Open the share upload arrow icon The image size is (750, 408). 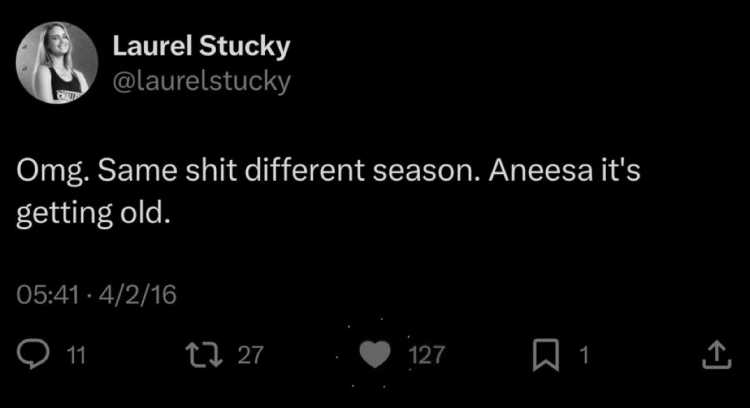click(717, 354)
